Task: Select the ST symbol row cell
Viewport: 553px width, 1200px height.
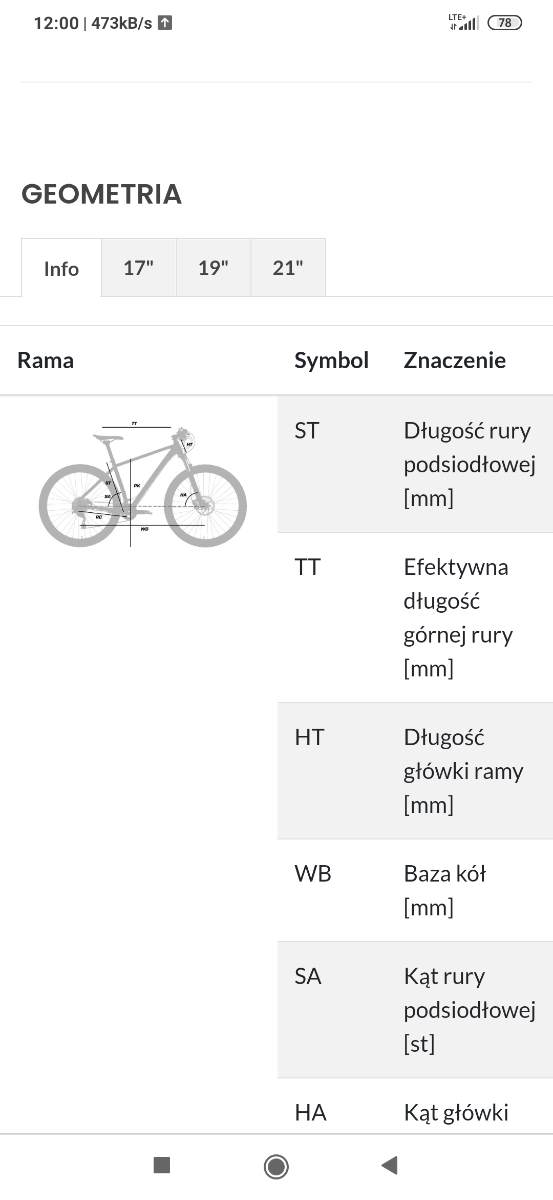Action: pos(332,464)
